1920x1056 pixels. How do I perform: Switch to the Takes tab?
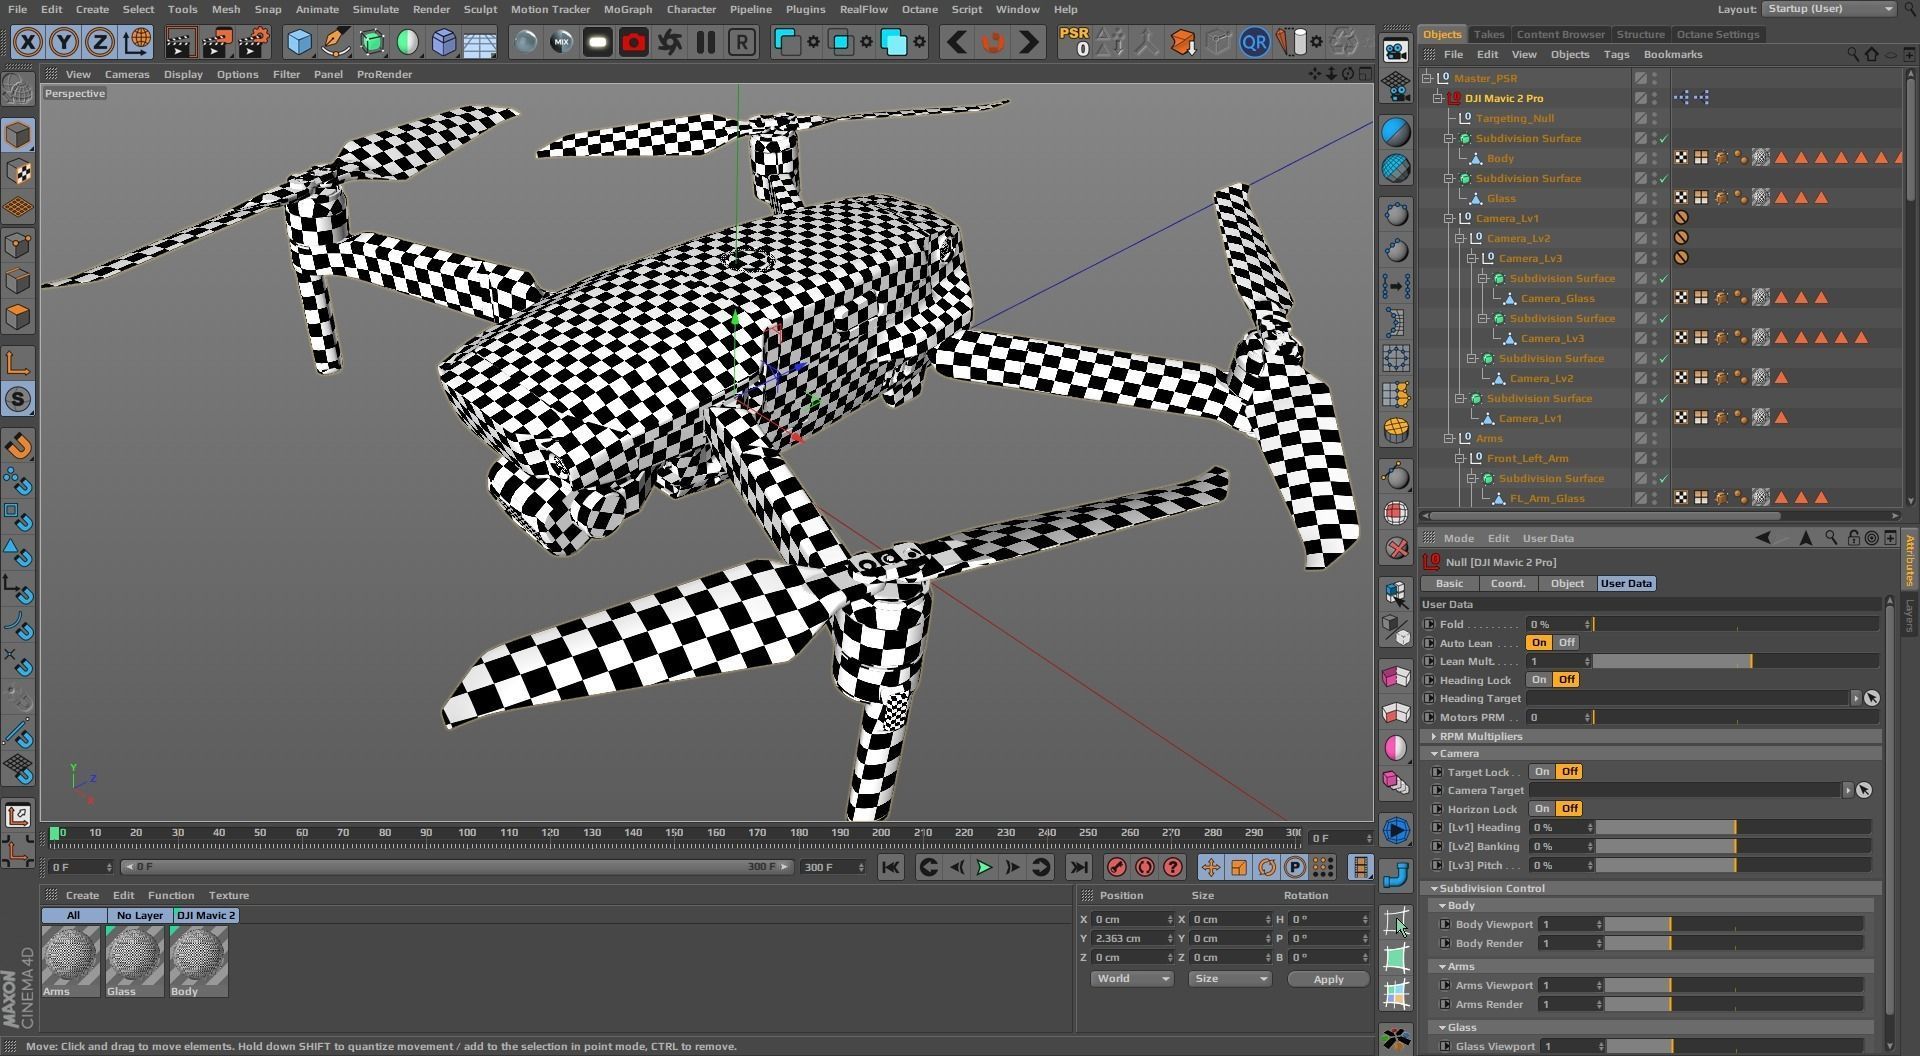[x=1488, y=34]
